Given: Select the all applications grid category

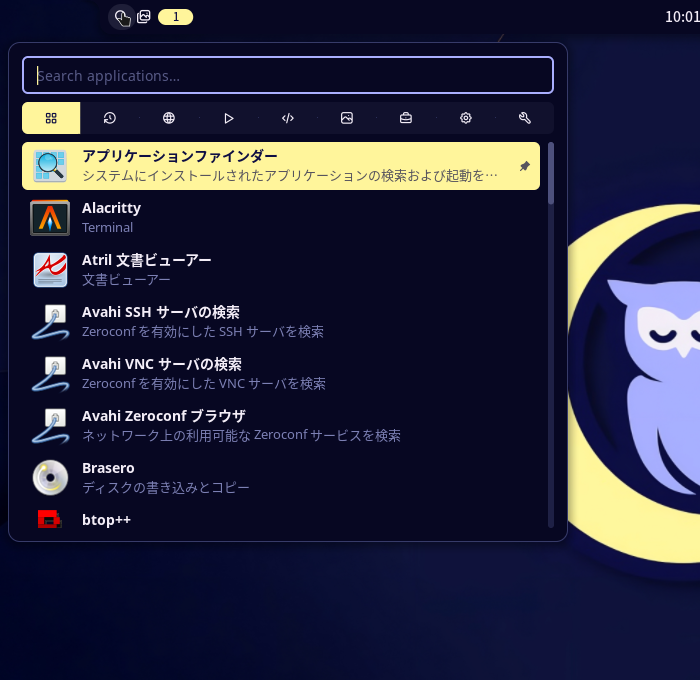Looking at the screenshot, I should (51, 118).
